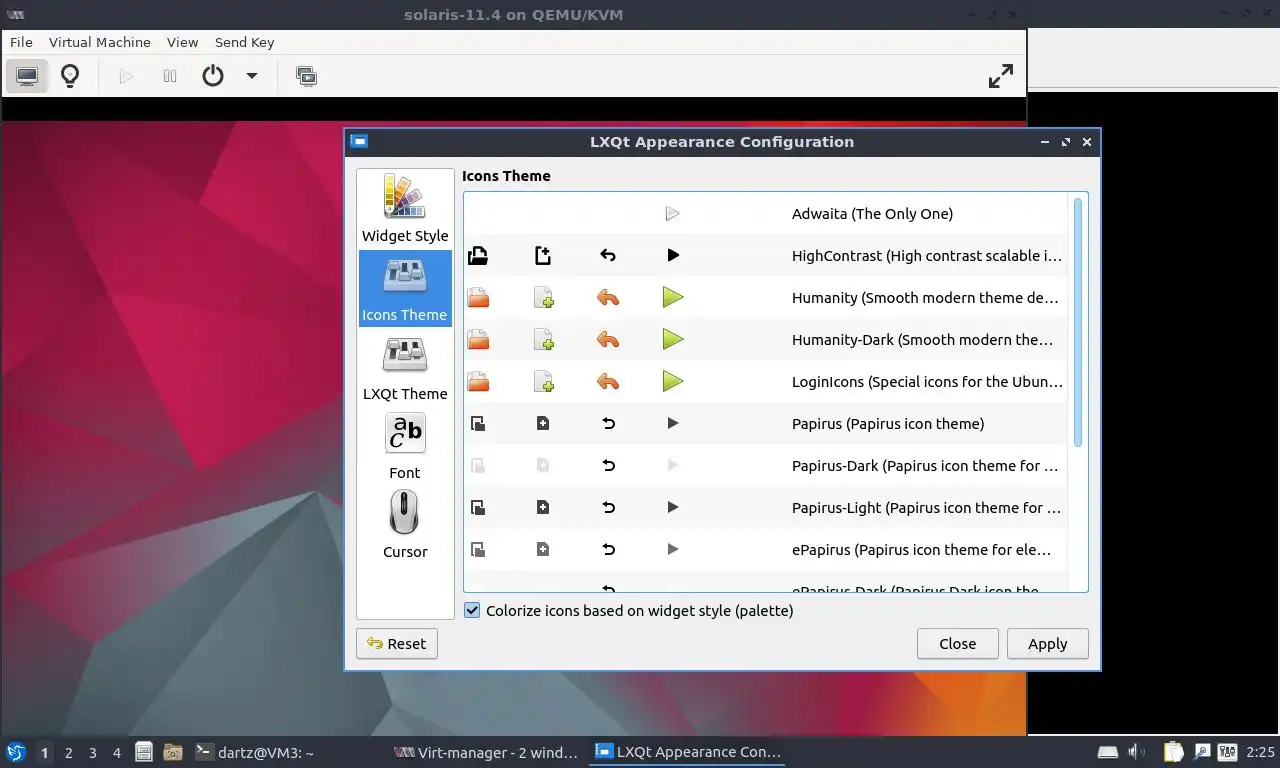Select the Papirus-Light icon theme row
Screen dimensions: 1280x768
click(x=766, y=508)
